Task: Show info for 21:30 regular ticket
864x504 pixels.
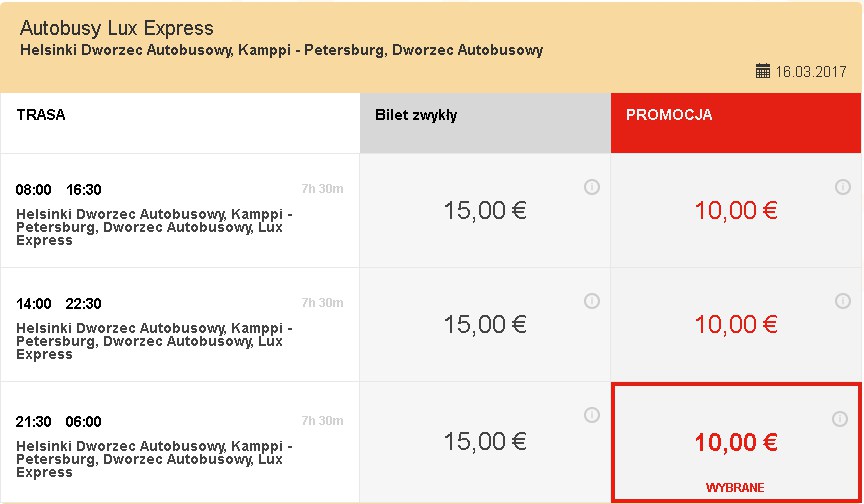Action: coord(591,415)
